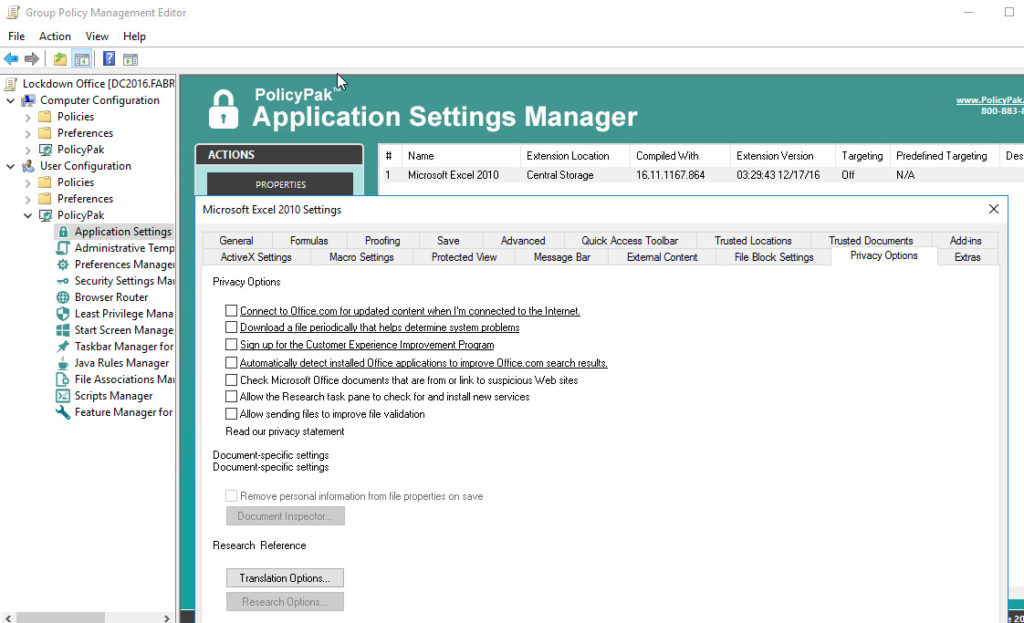1024x623 pixels.
Task: Click Read our privacy statement text
Action: 285,432
